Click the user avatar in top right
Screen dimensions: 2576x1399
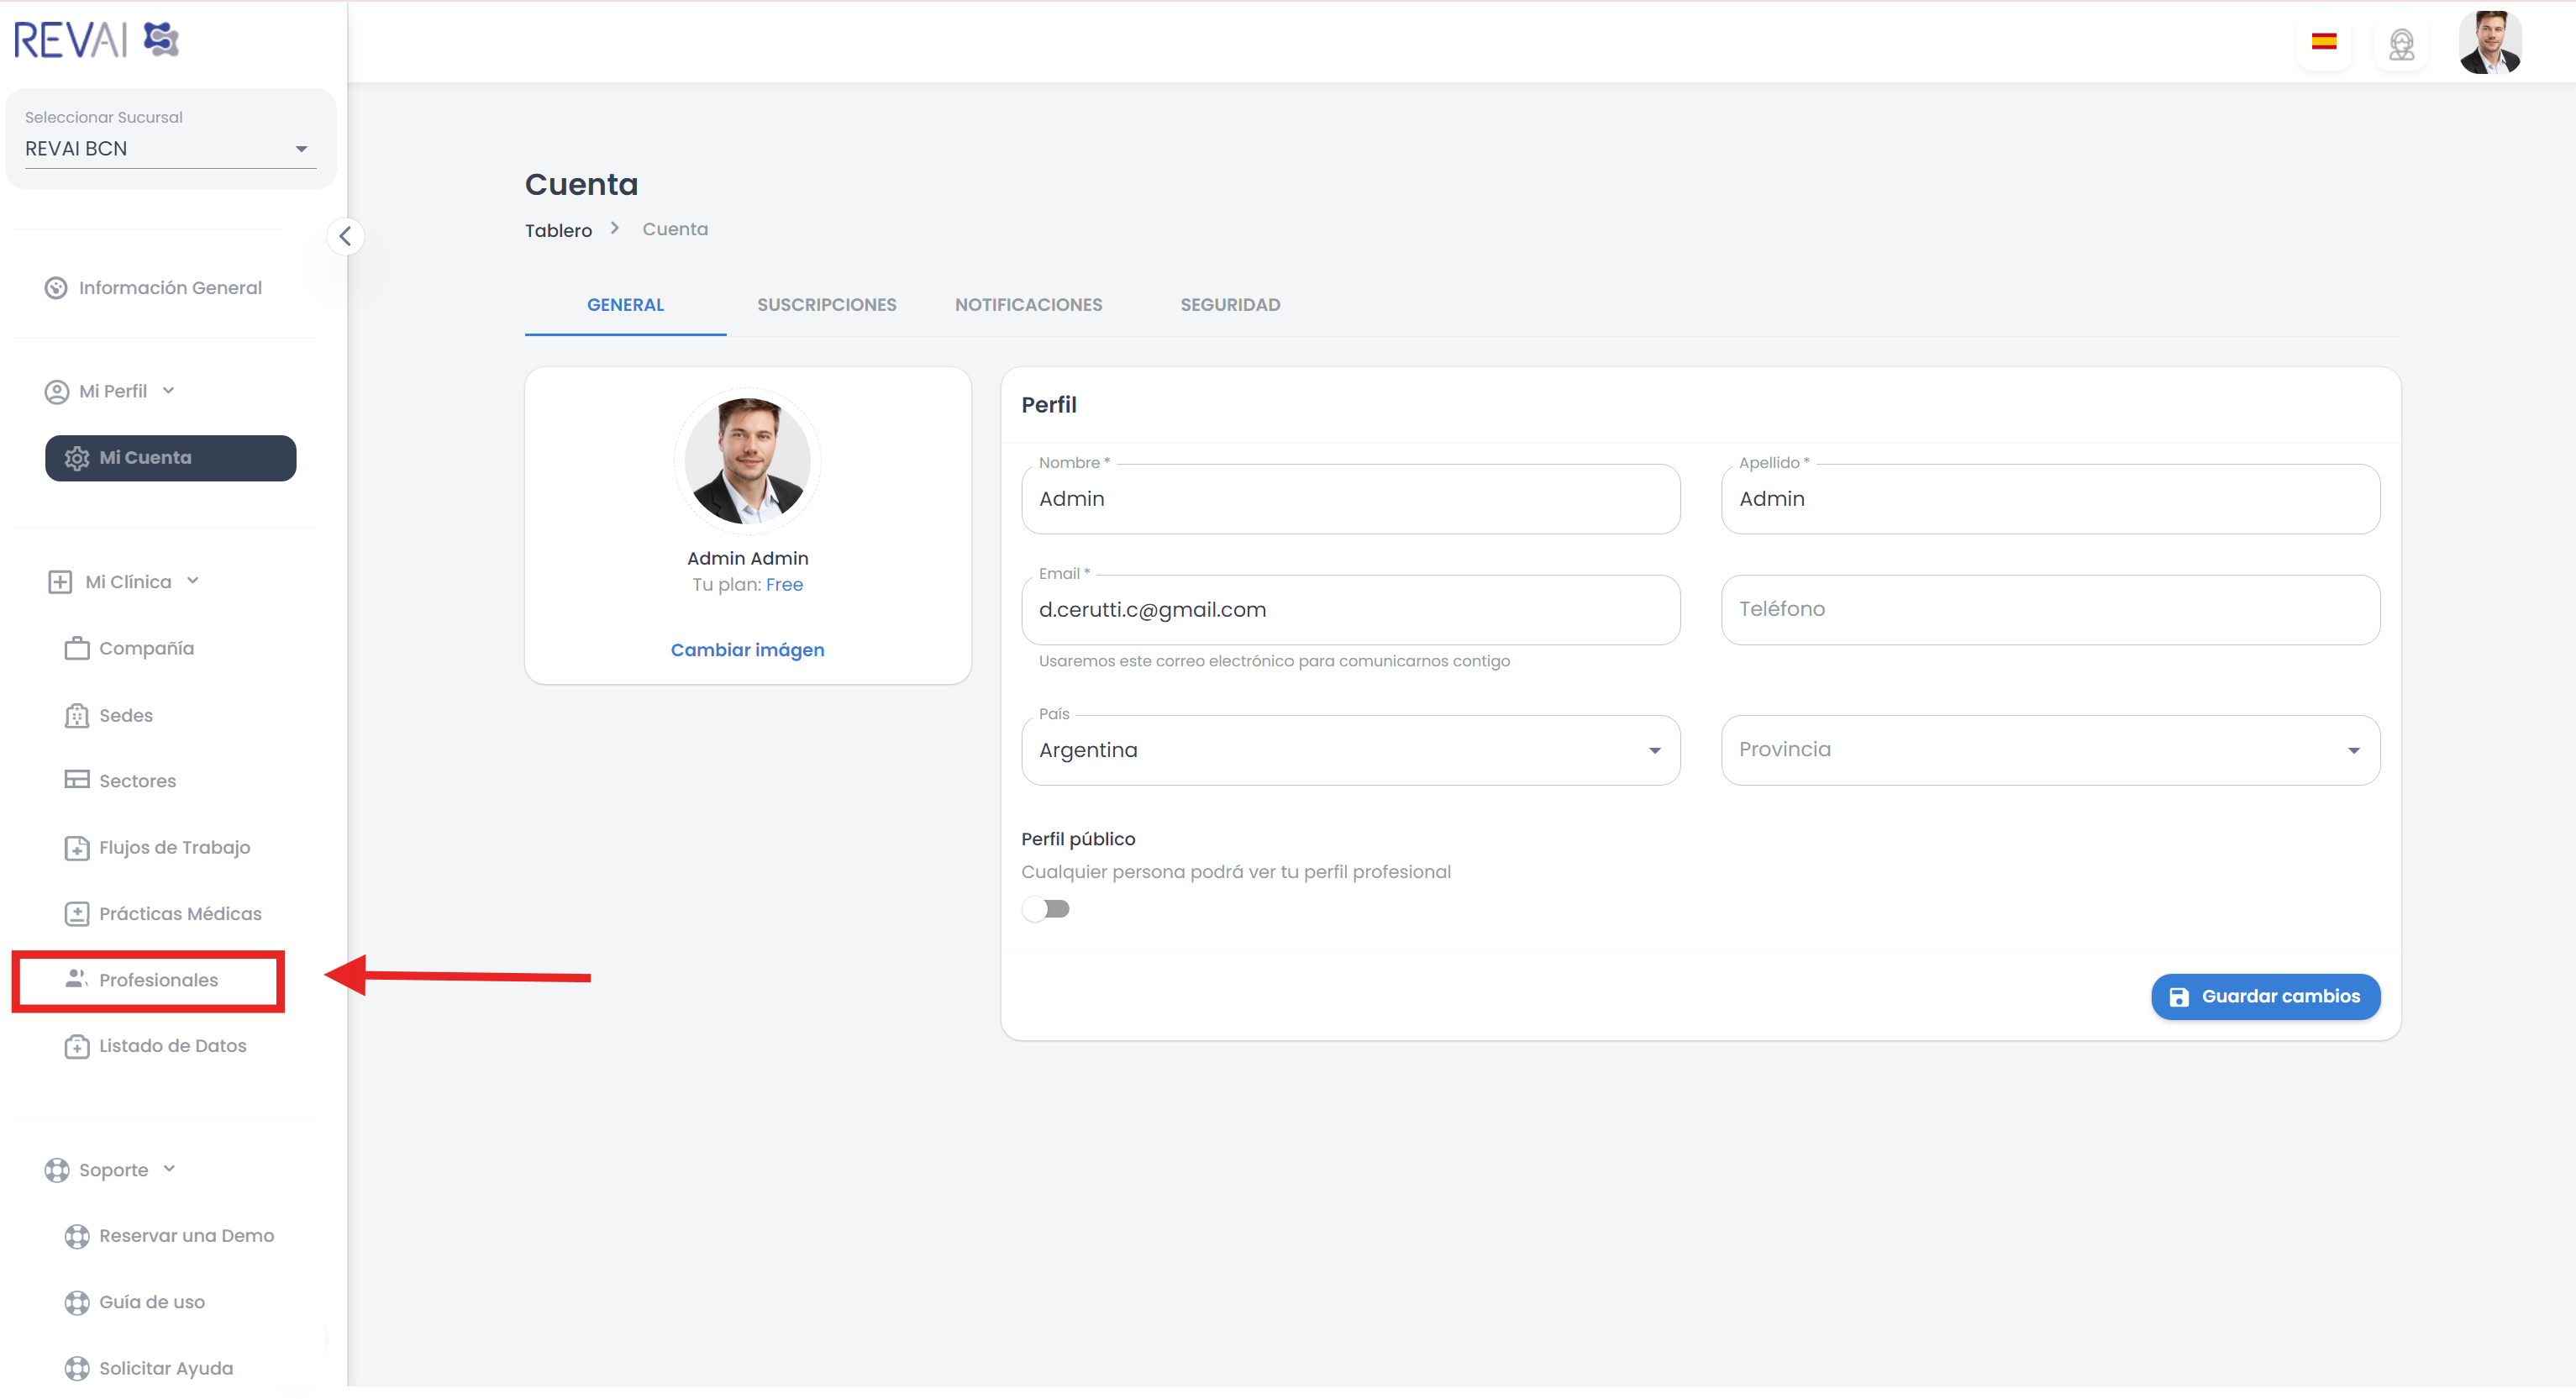2489,43
